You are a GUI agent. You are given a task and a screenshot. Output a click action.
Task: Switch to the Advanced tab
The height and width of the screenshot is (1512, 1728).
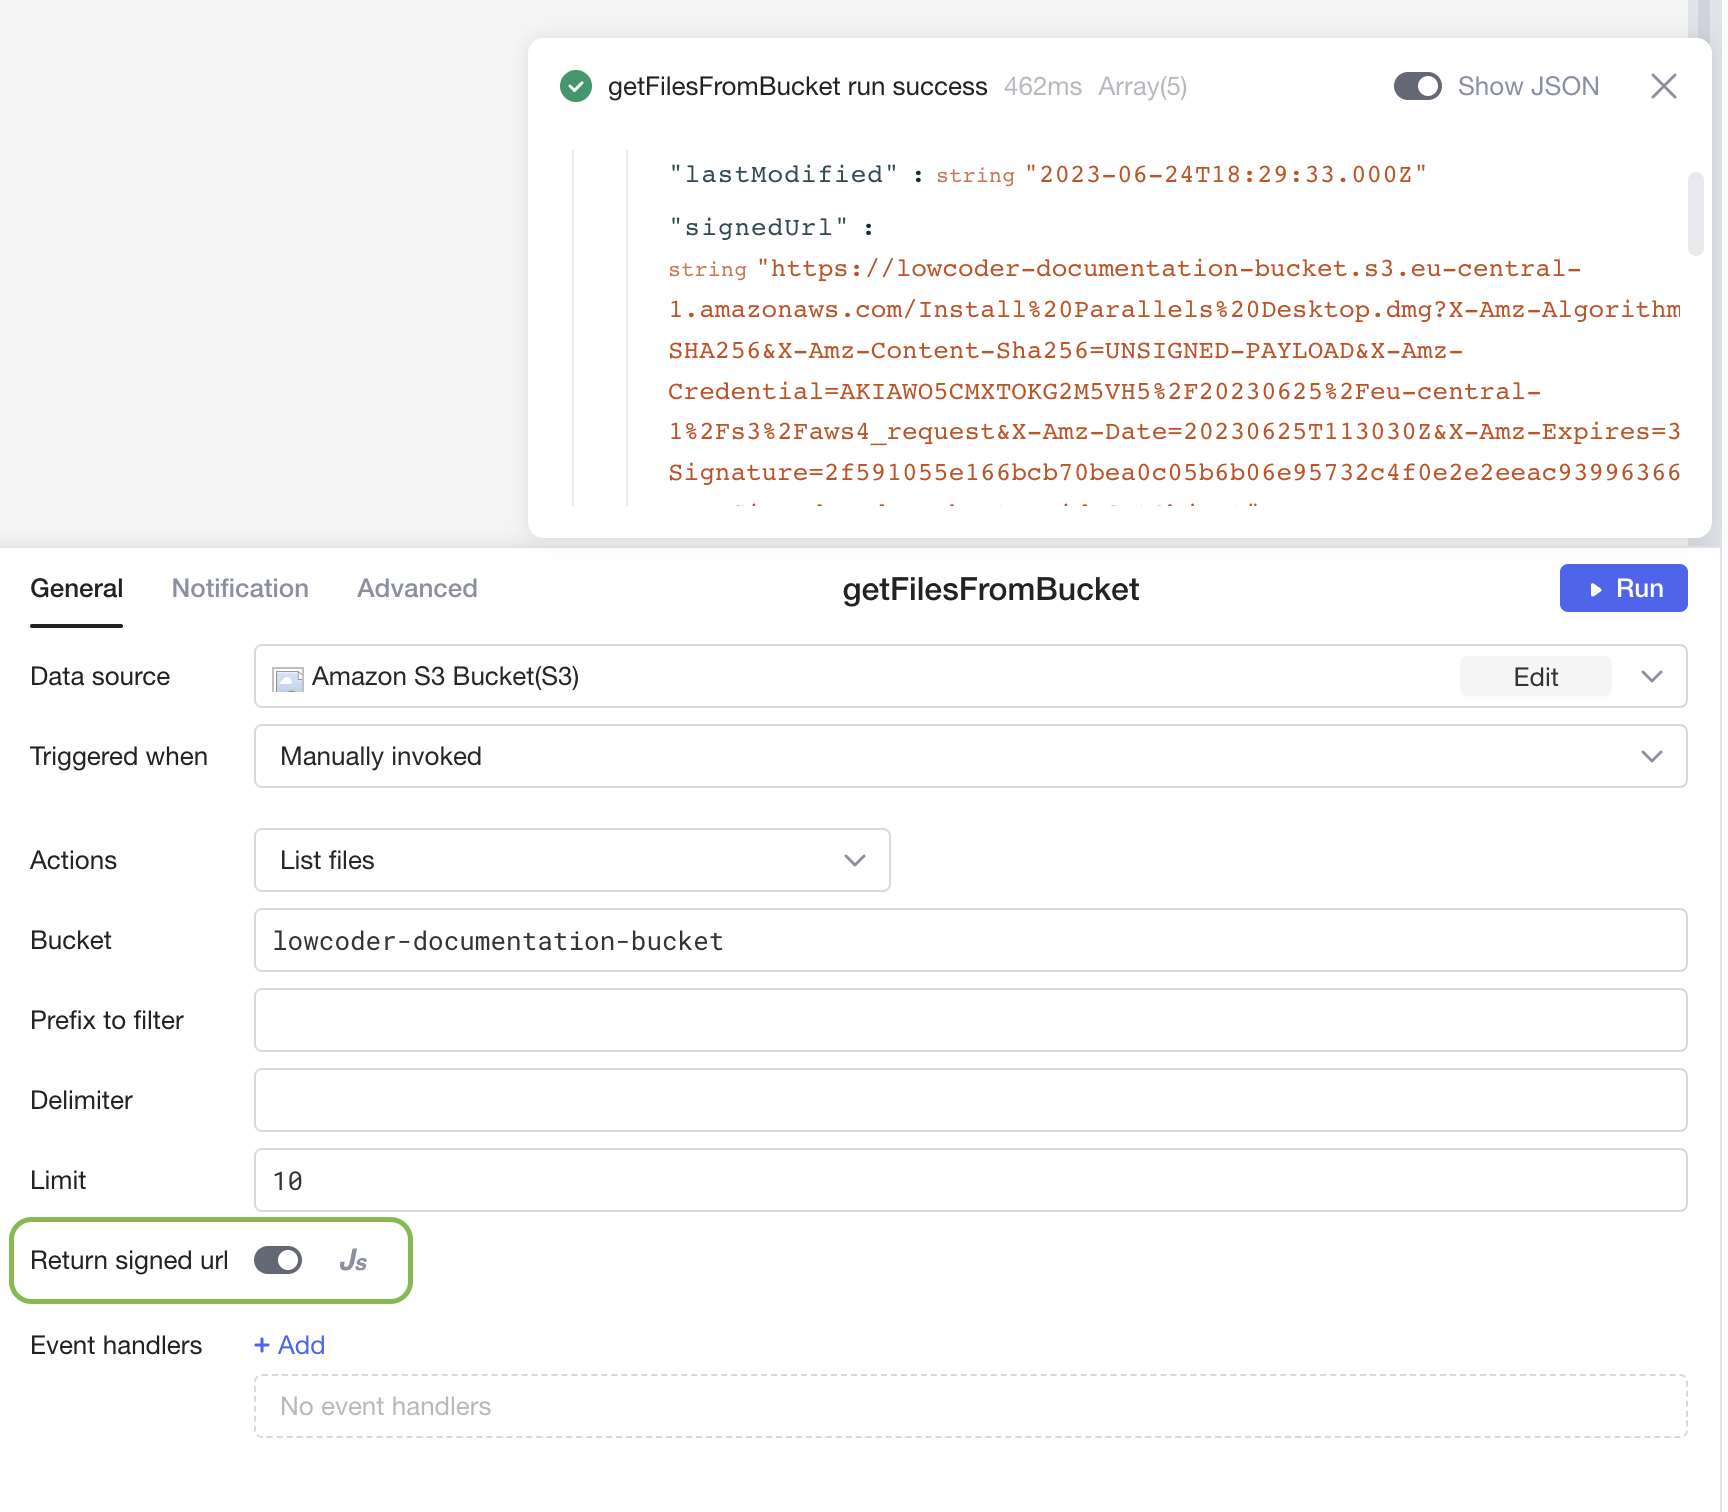point(417,589)
